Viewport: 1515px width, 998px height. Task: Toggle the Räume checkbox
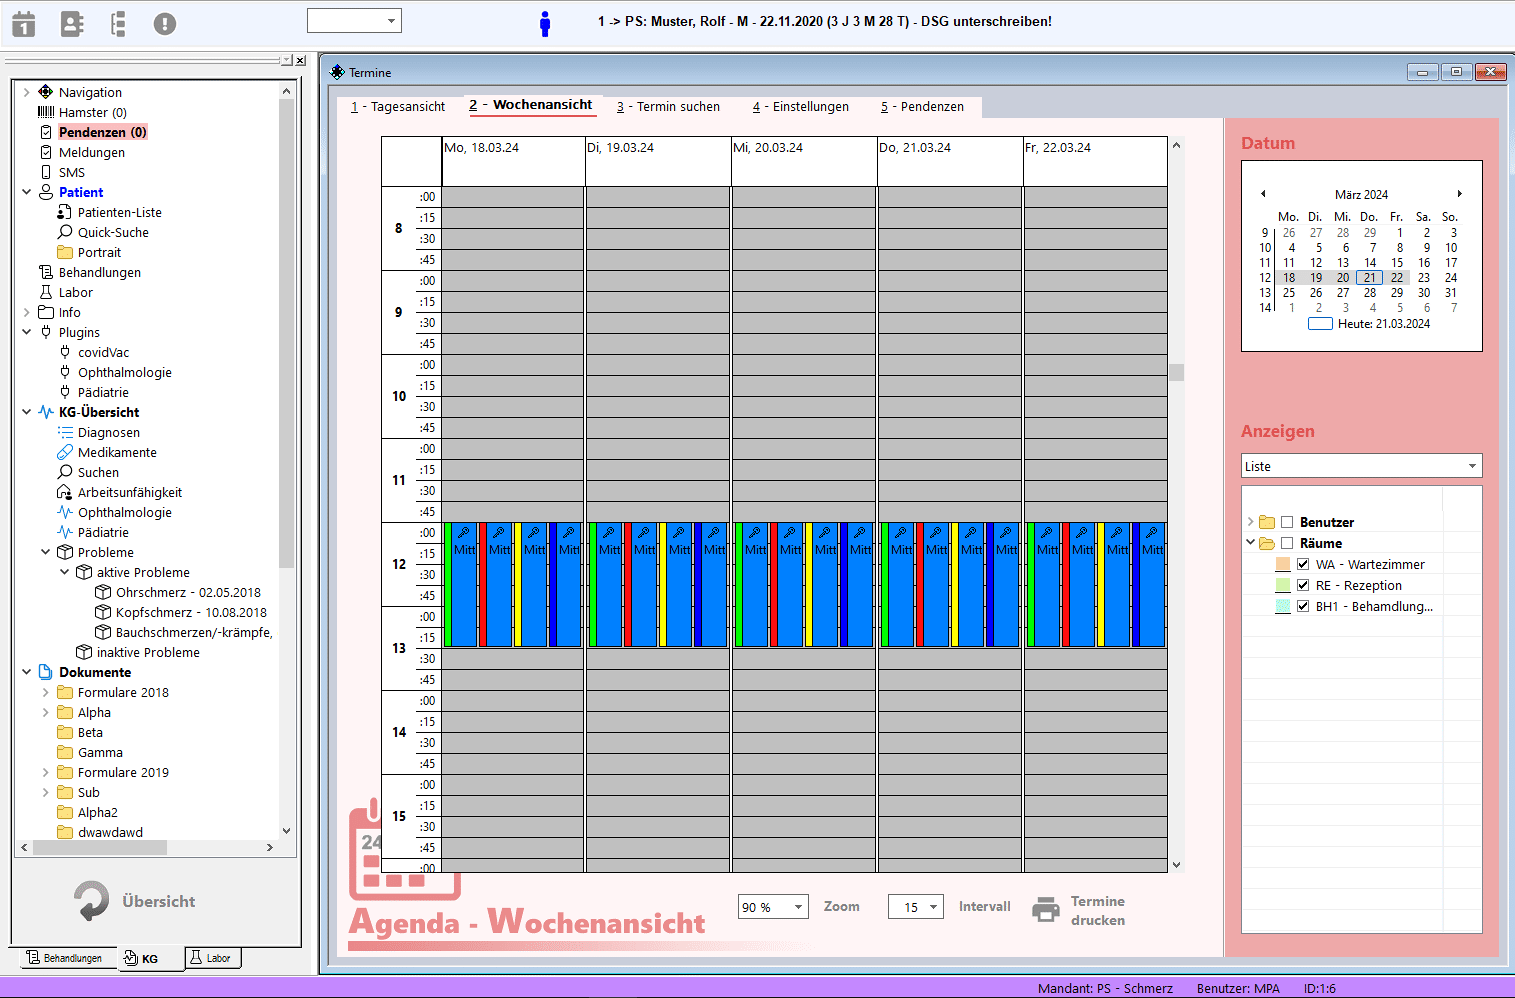[1287, 543]
